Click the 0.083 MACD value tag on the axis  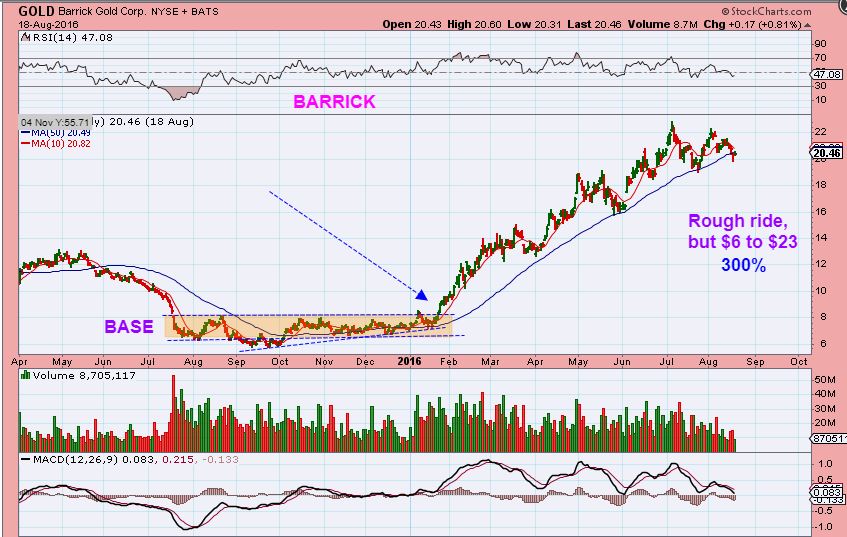[827, 492]
